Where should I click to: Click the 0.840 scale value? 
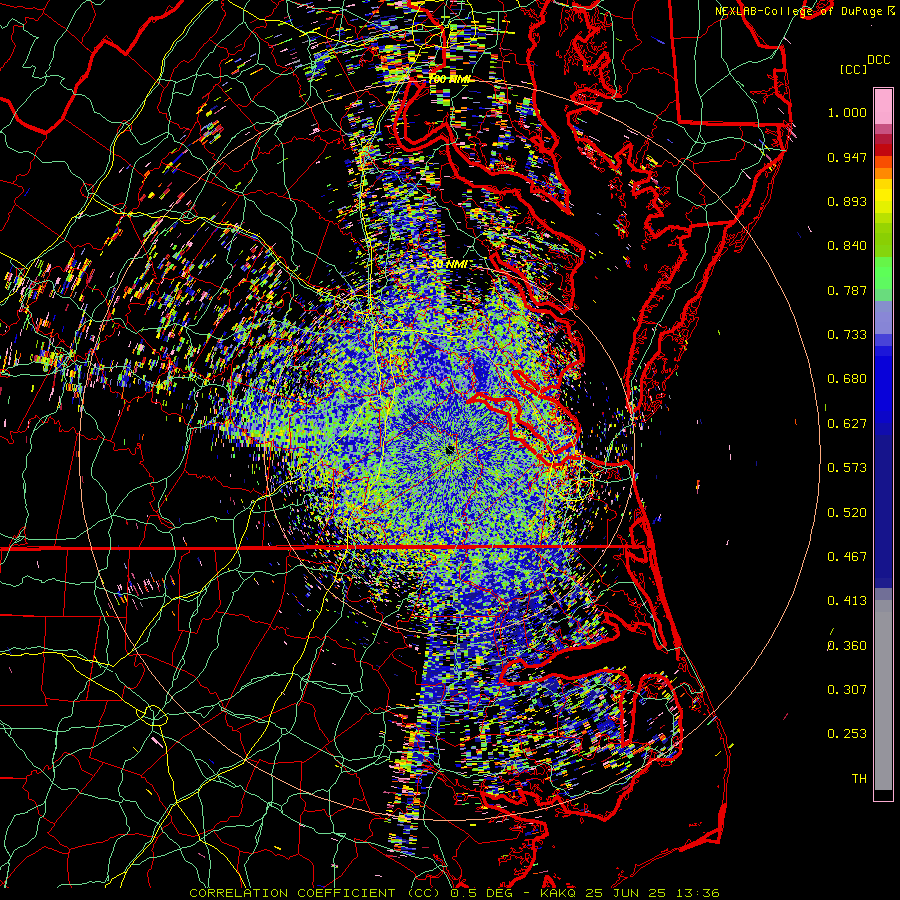(847, 246)
